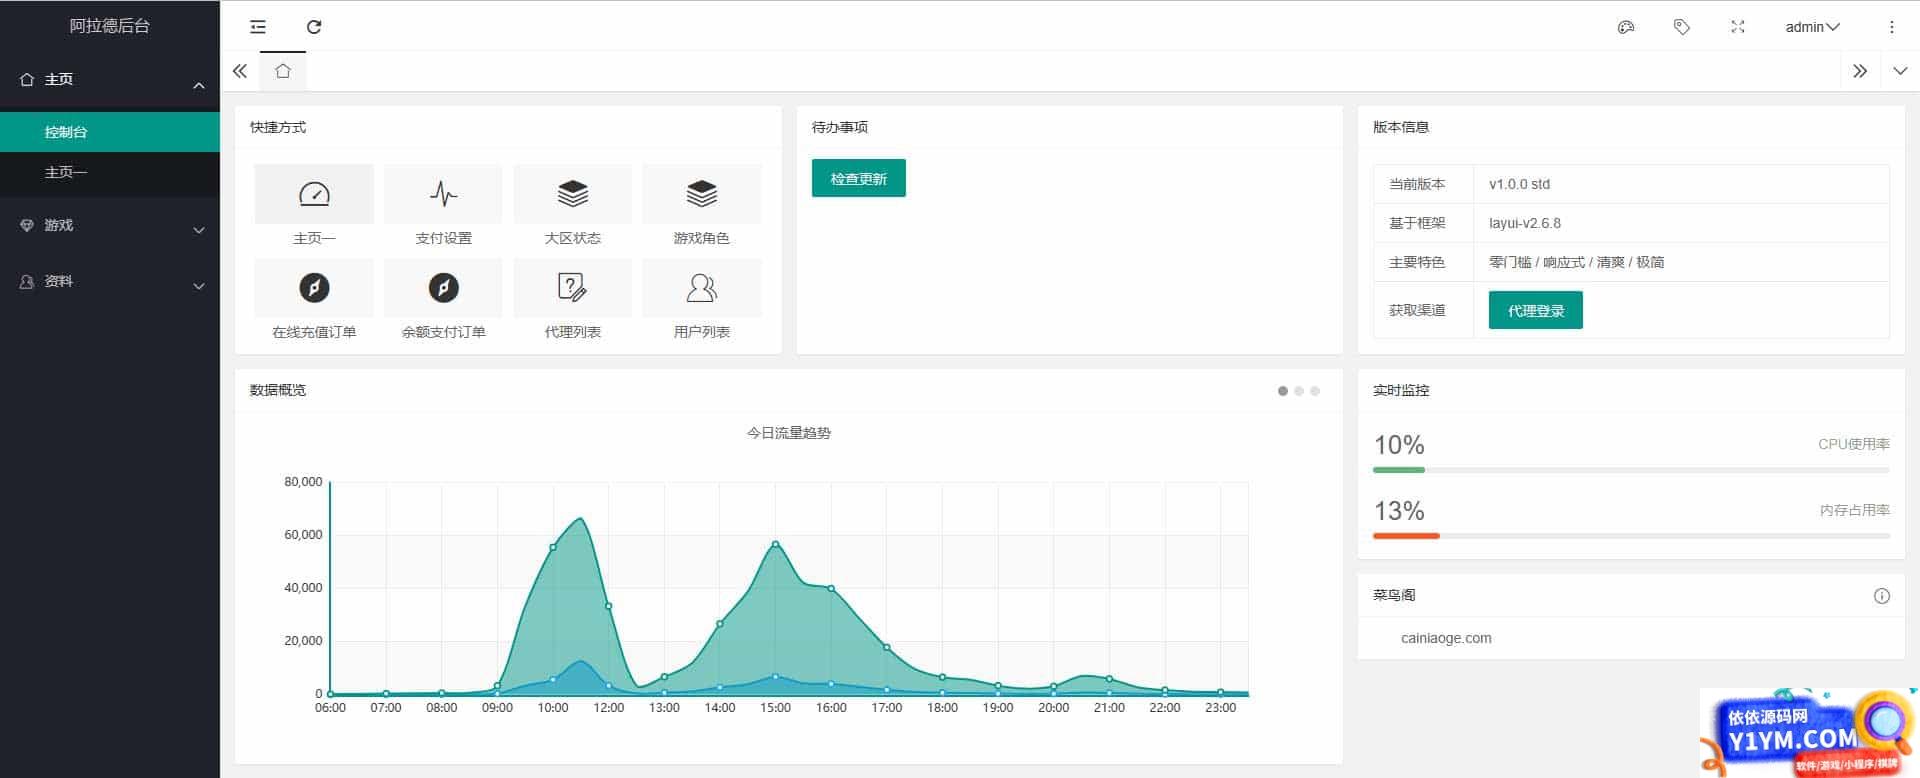Click the tag note icon in header
This screenshot has width=1920, height=778.
coord(1682,27)
